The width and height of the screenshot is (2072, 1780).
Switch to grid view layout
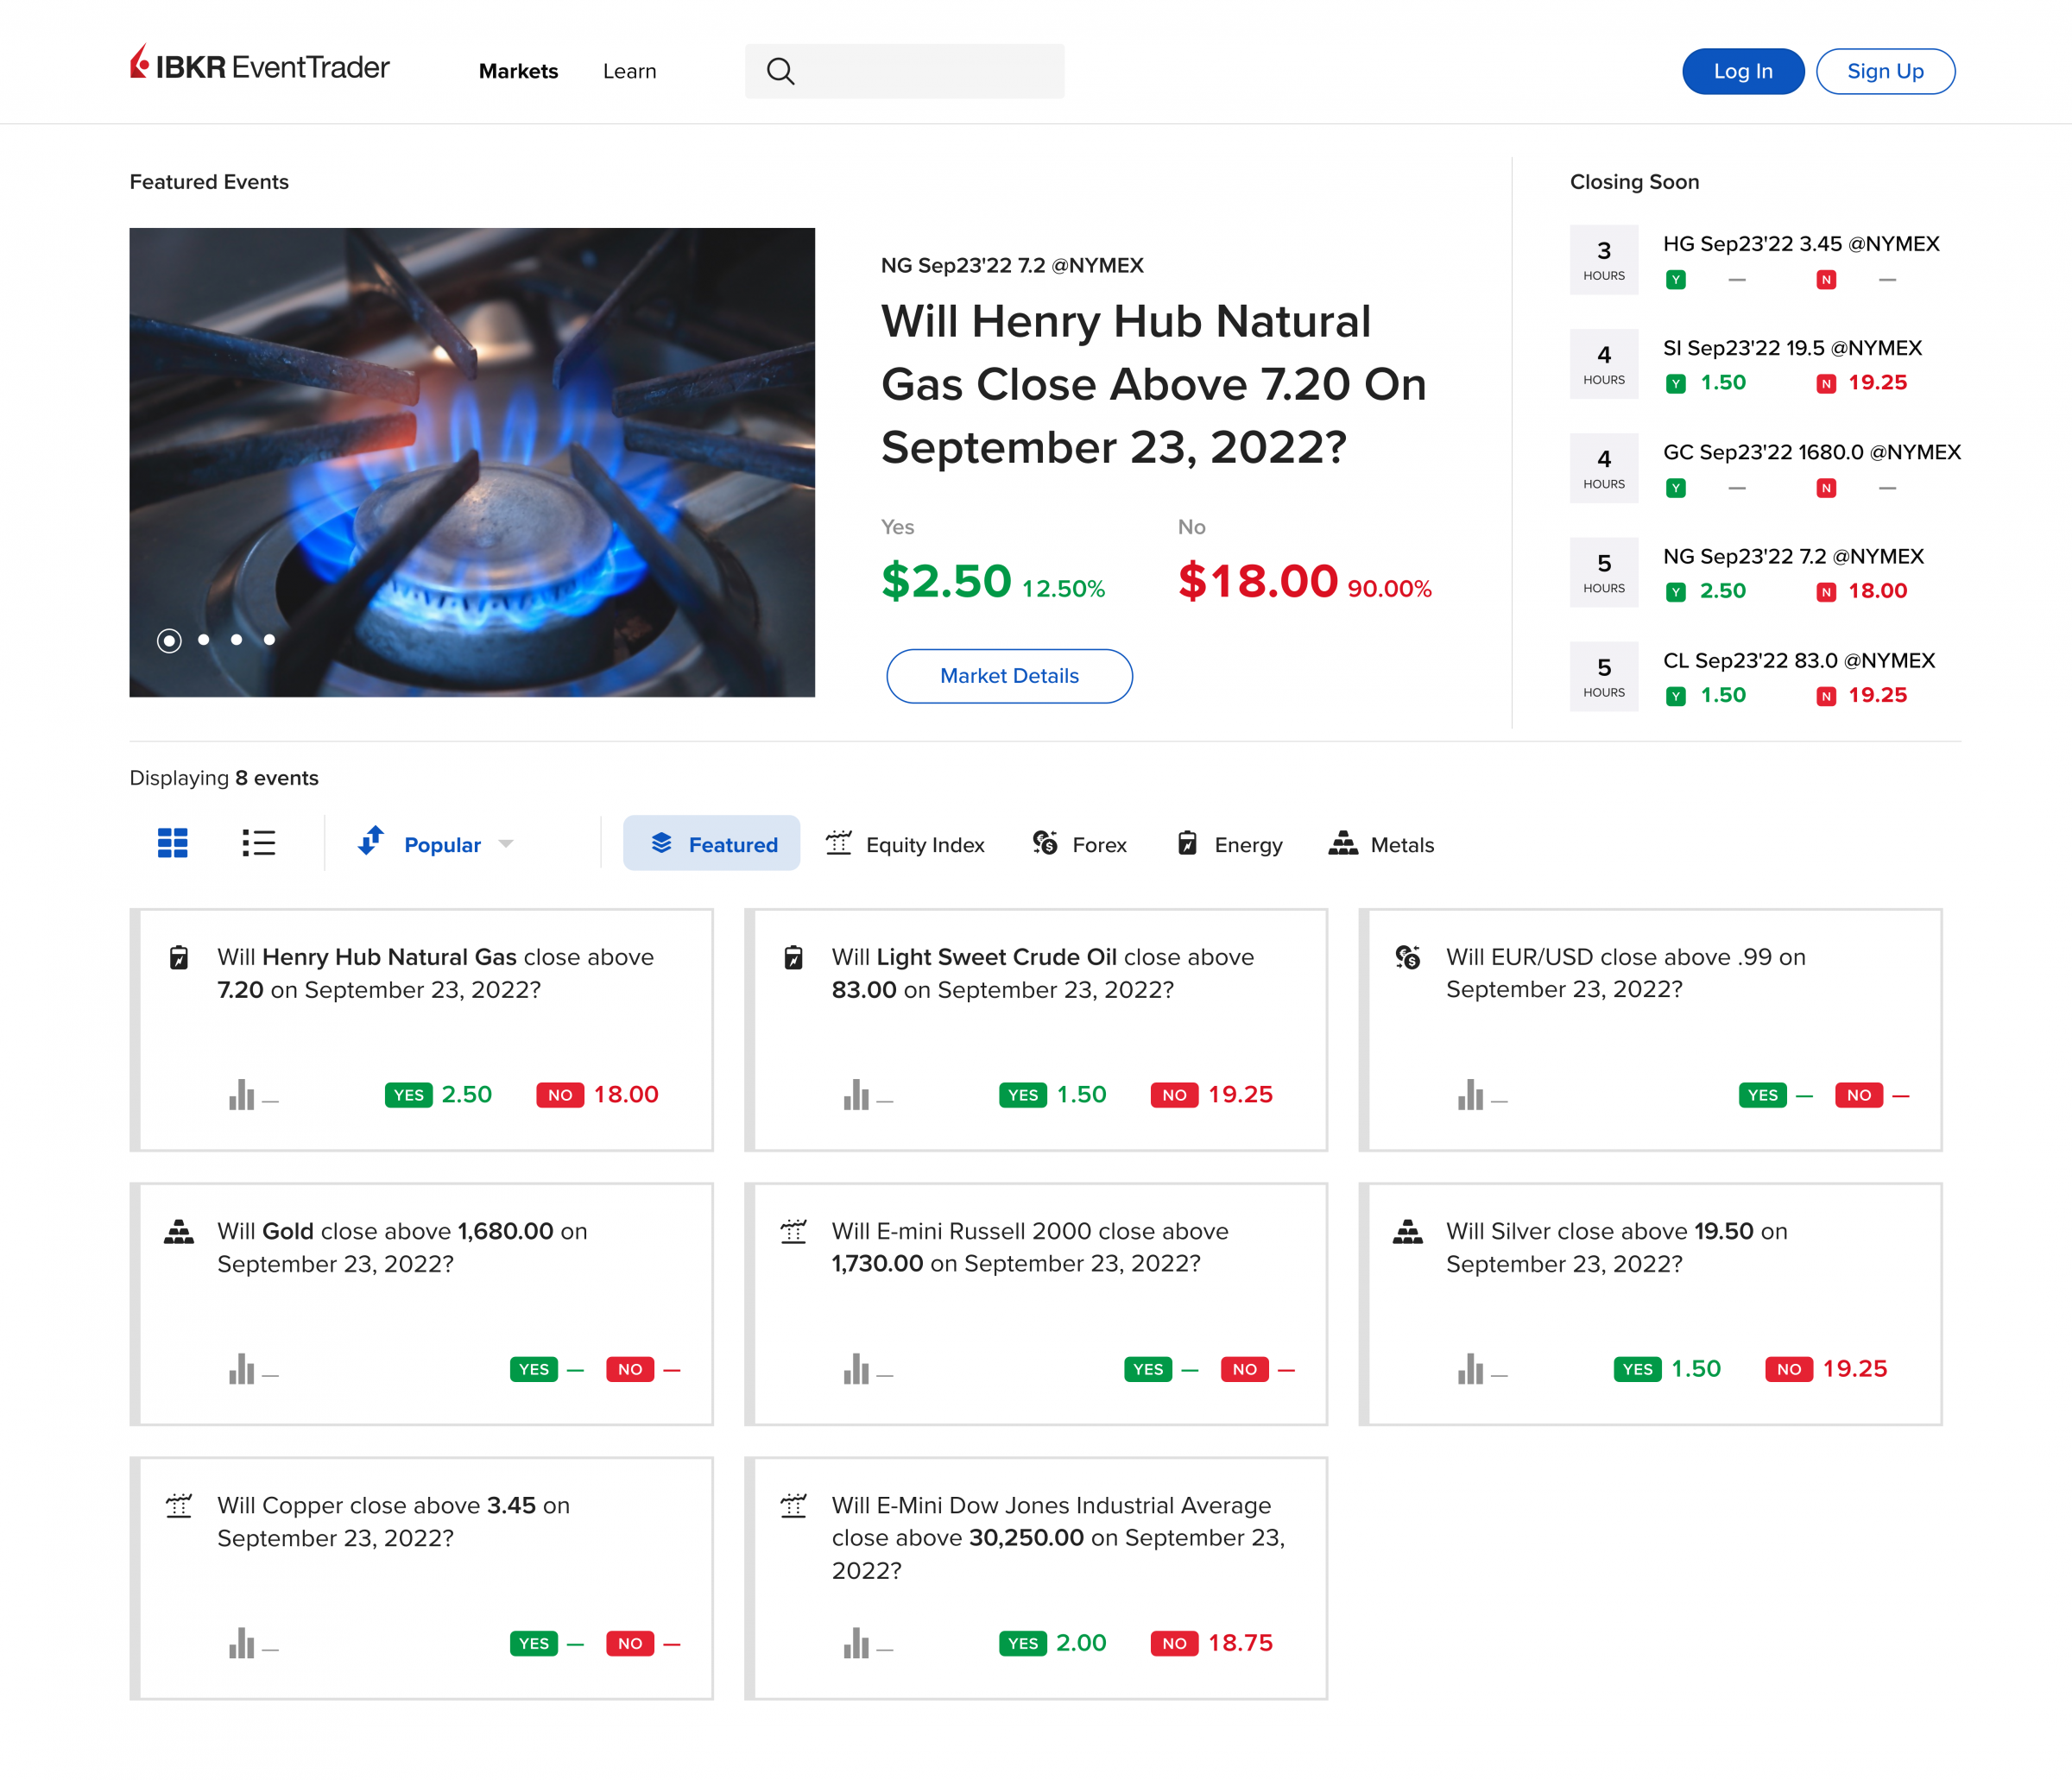(173, 843)
